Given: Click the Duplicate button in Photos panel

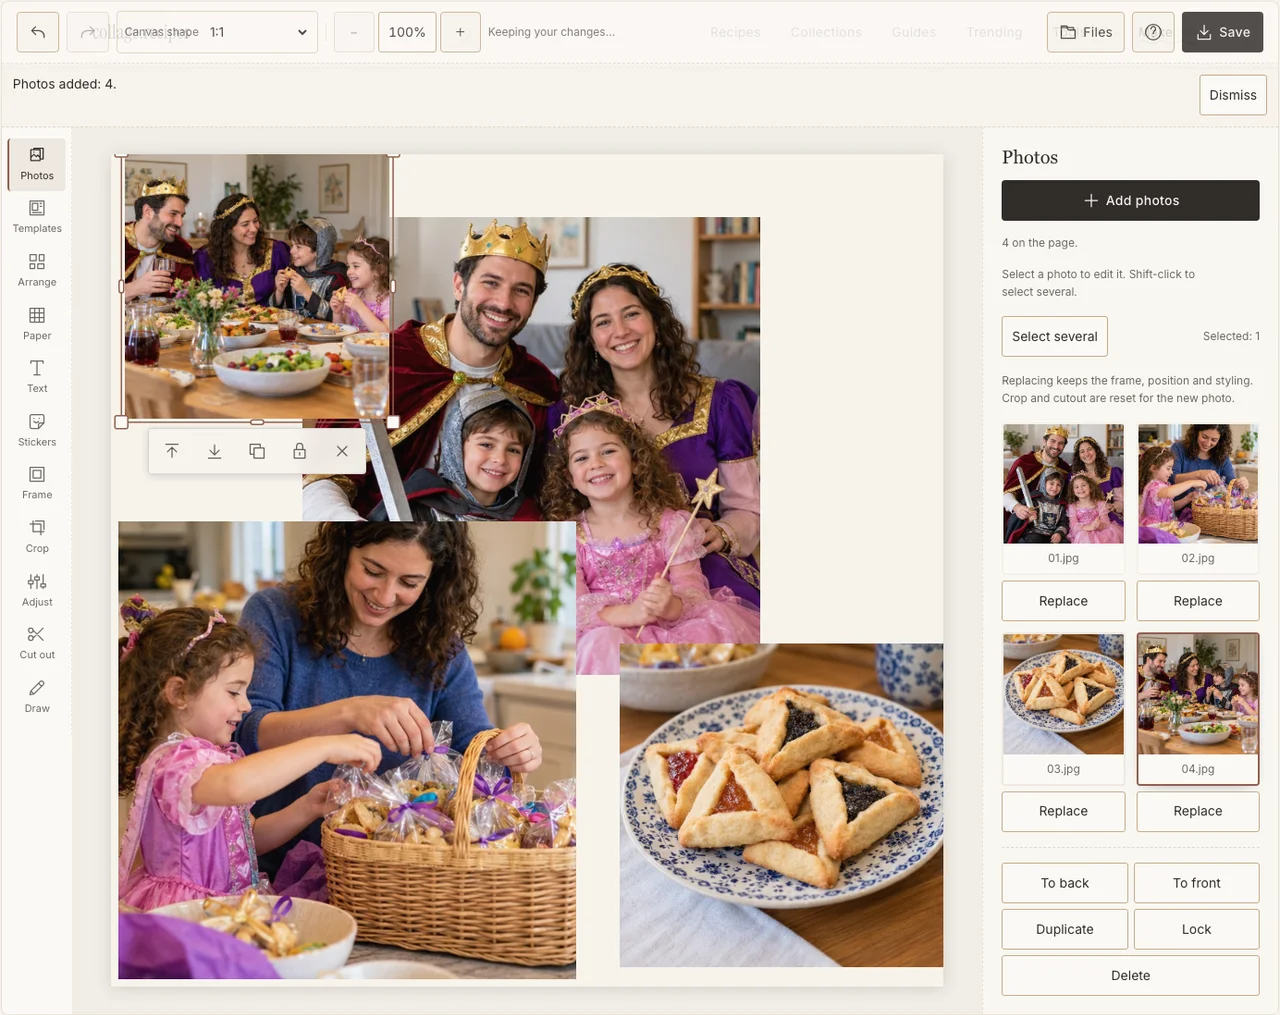Looking at the screenshot, I should pos(1065,929).
